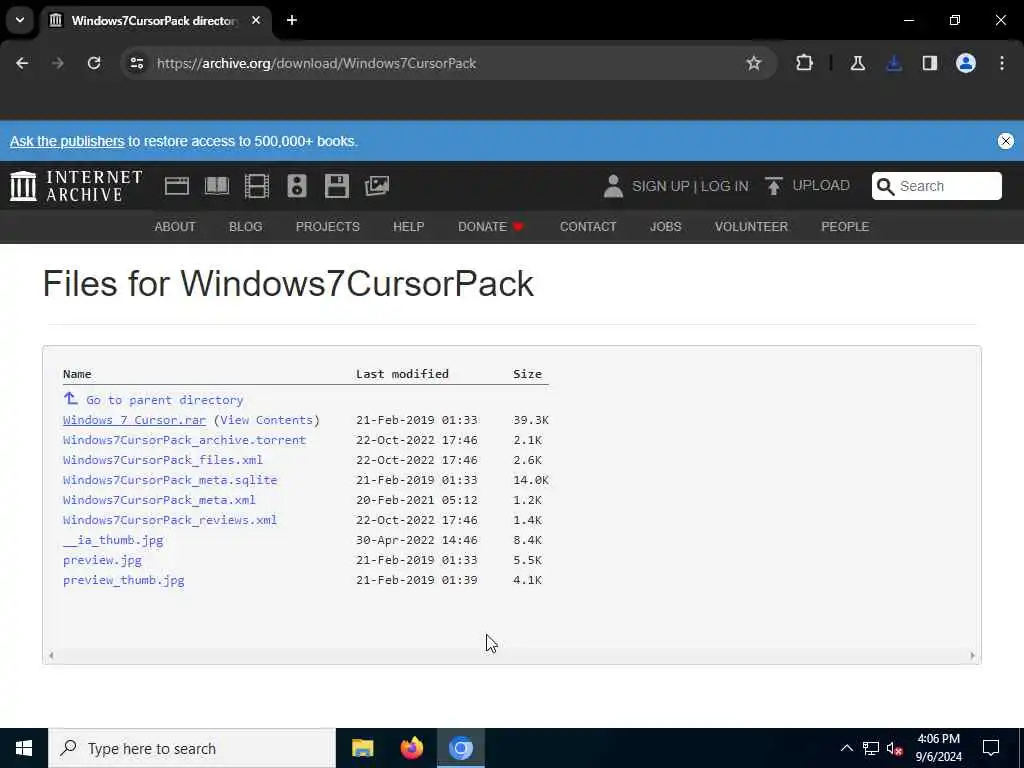The image size is (1024, 768).
Task: Close the Windows7CursorPack tab
Action: pyautogui.click(x=256, y=20)
